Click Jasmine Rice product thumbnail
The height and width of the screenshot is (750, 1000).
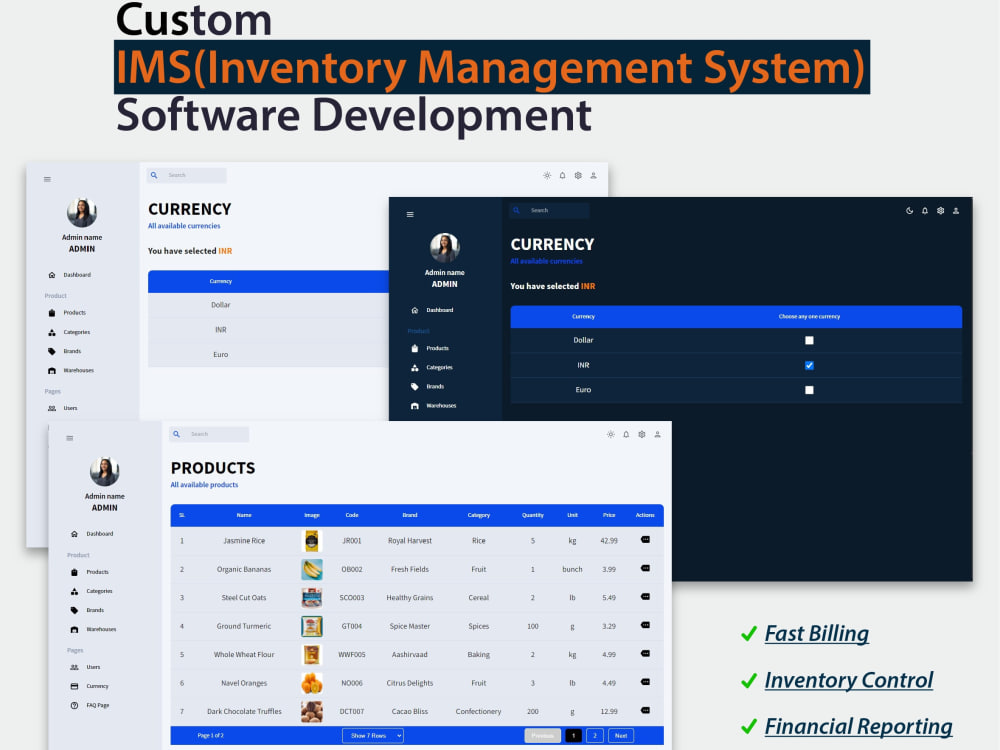click(x=312, y=541)
